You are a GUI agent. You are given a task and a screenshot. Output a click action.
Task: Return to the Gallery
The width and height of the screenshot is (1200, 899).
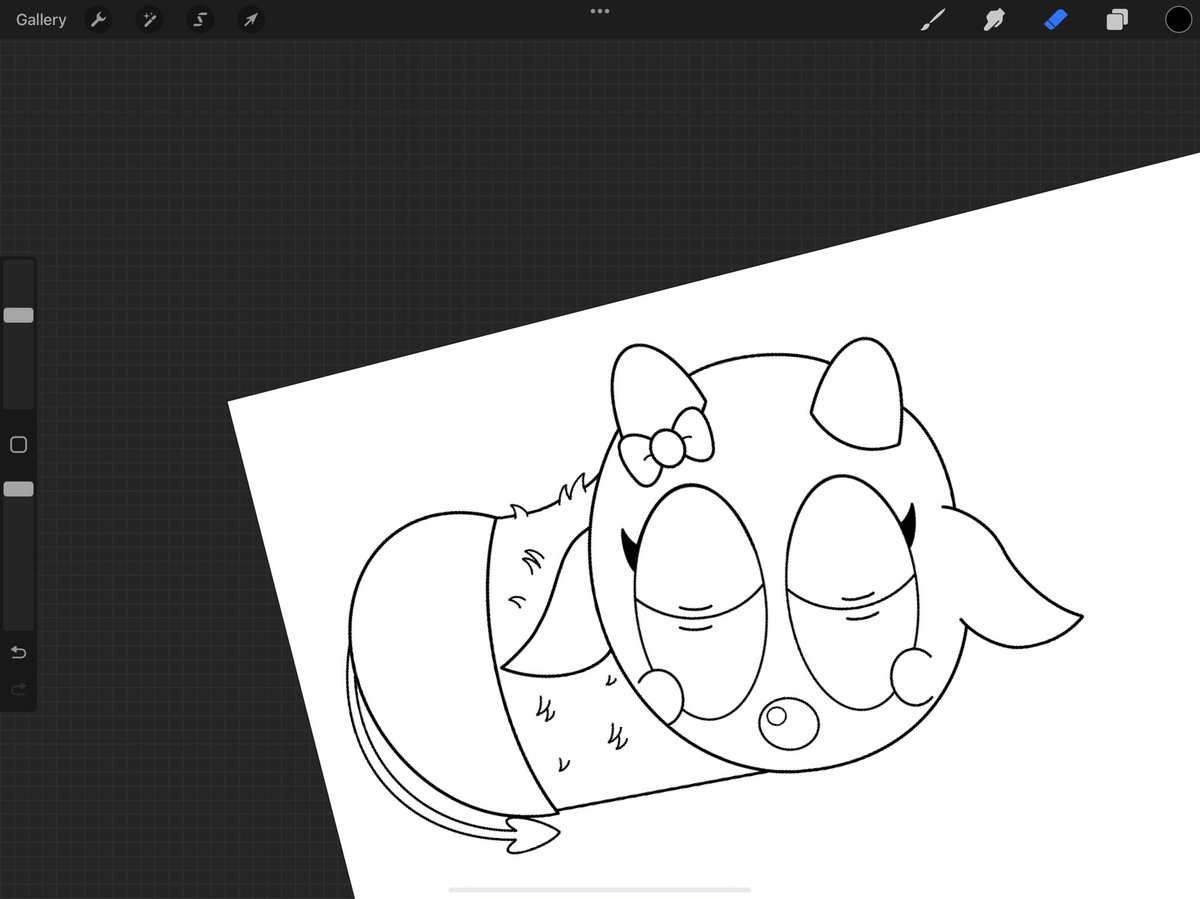tap(41, 20)
